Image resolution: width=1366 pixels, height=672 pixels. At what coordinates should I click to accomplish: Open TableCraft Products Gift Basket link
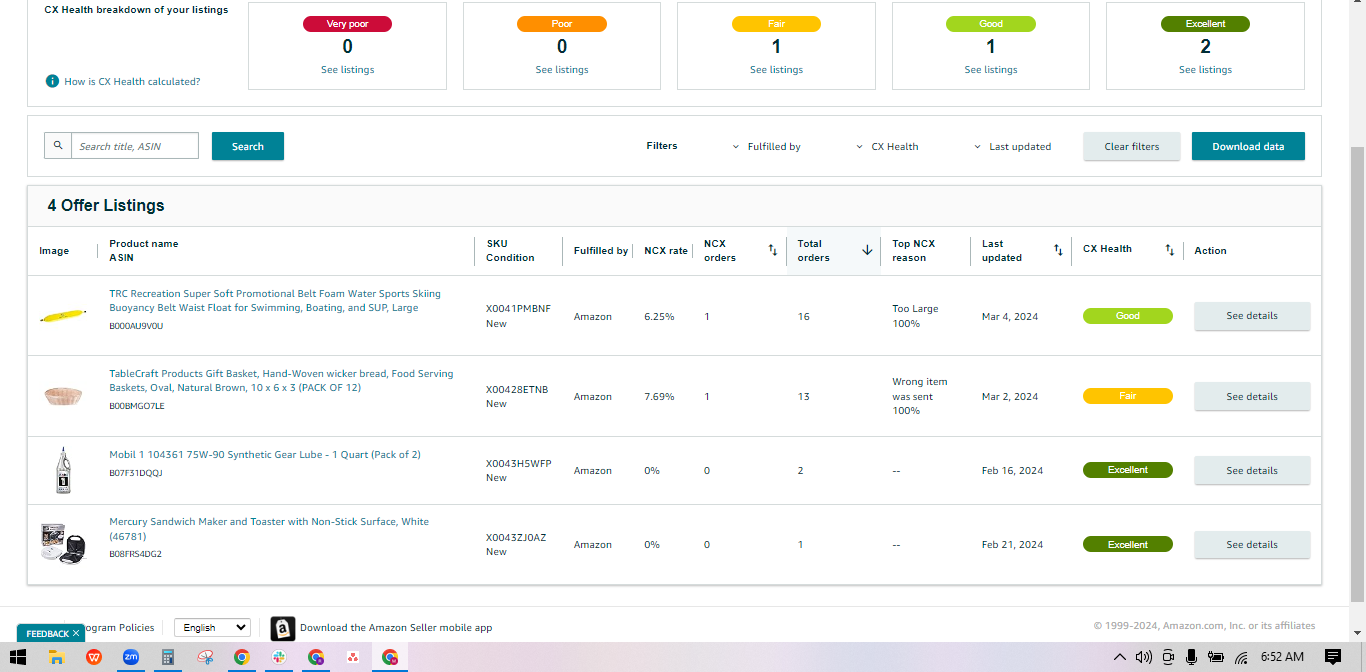pyautogui.click(x=281, y=380)
